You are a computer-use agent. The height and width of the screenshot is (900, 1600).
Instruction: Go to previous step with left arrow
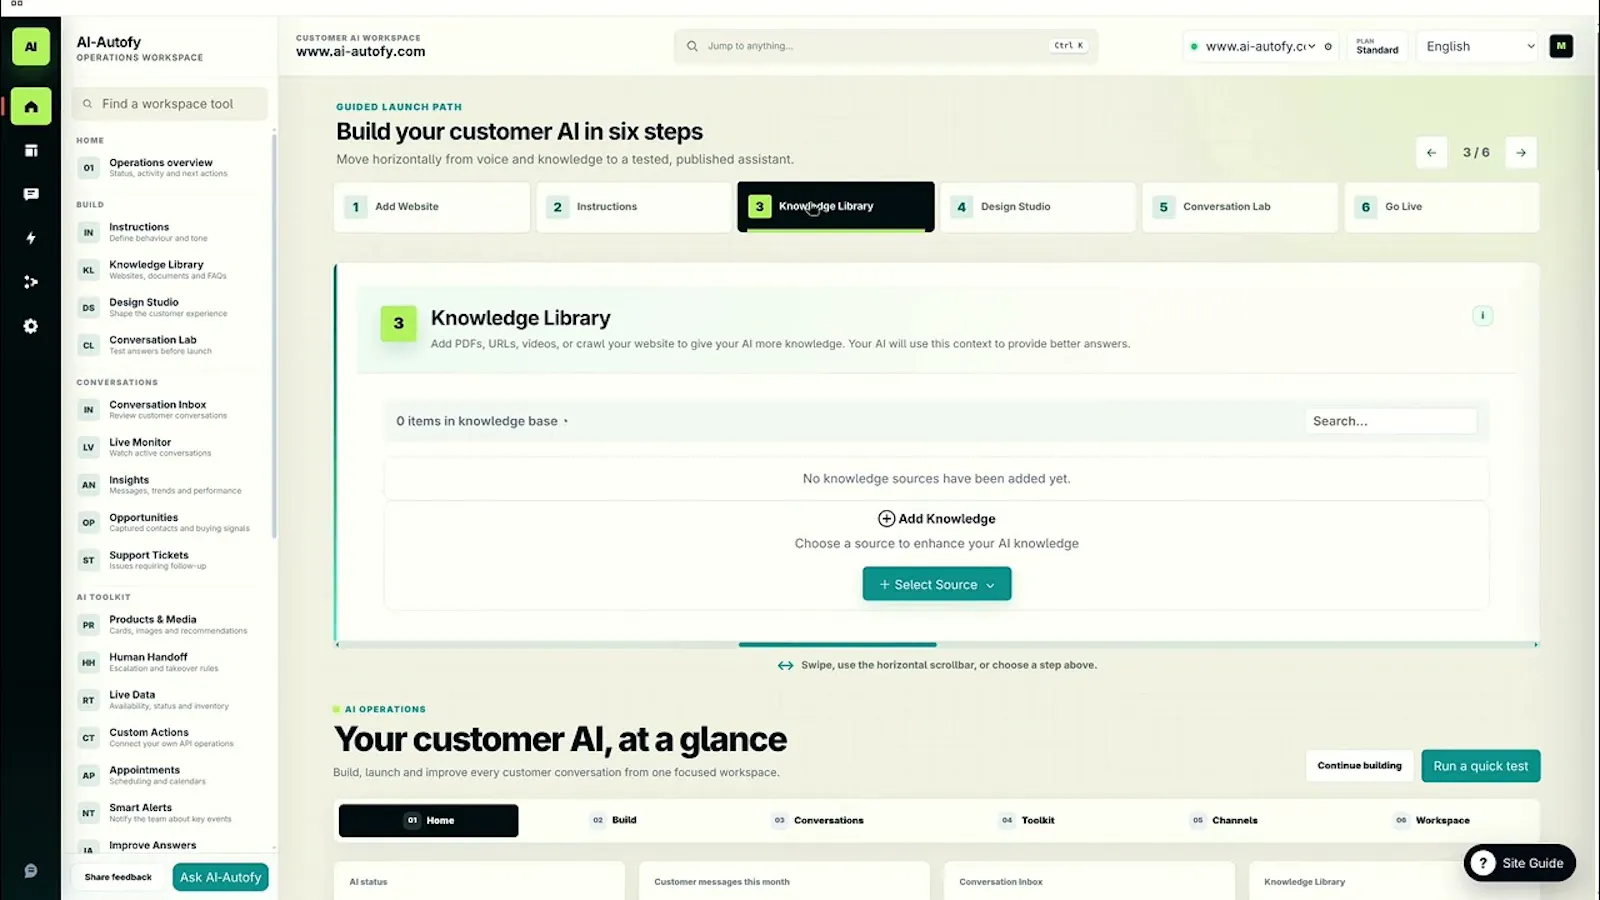pos(1431,153)
